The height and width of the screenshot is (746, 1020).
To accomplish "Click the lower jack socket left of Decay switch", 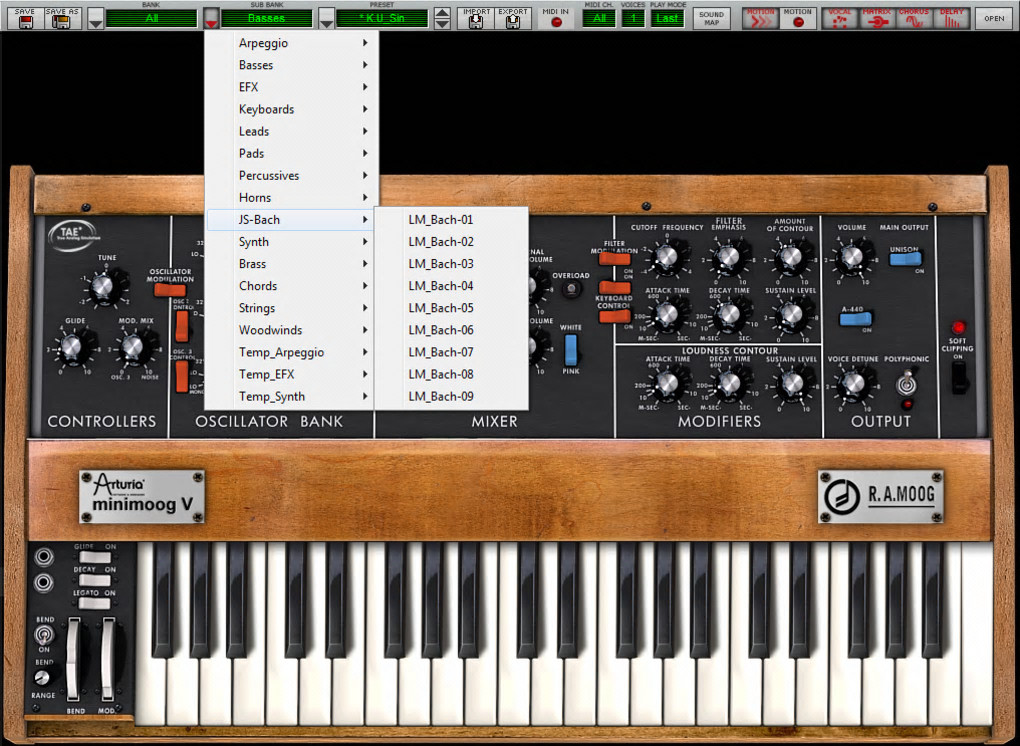I will pos(44,582).
